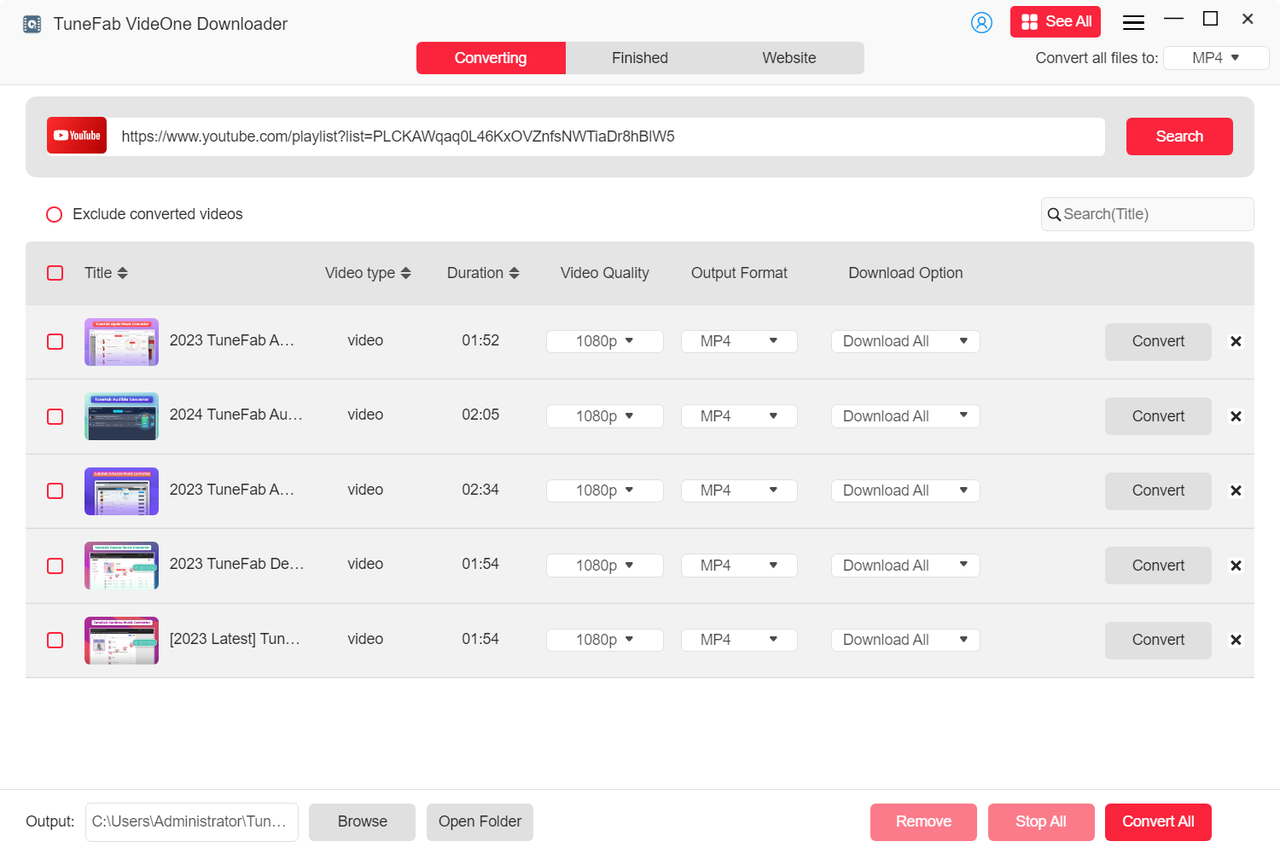Open MP4 format dropdown for [2023 Latest] Tun…
The height and width of the screenshot is (853, 1280).
click(739, 640)
